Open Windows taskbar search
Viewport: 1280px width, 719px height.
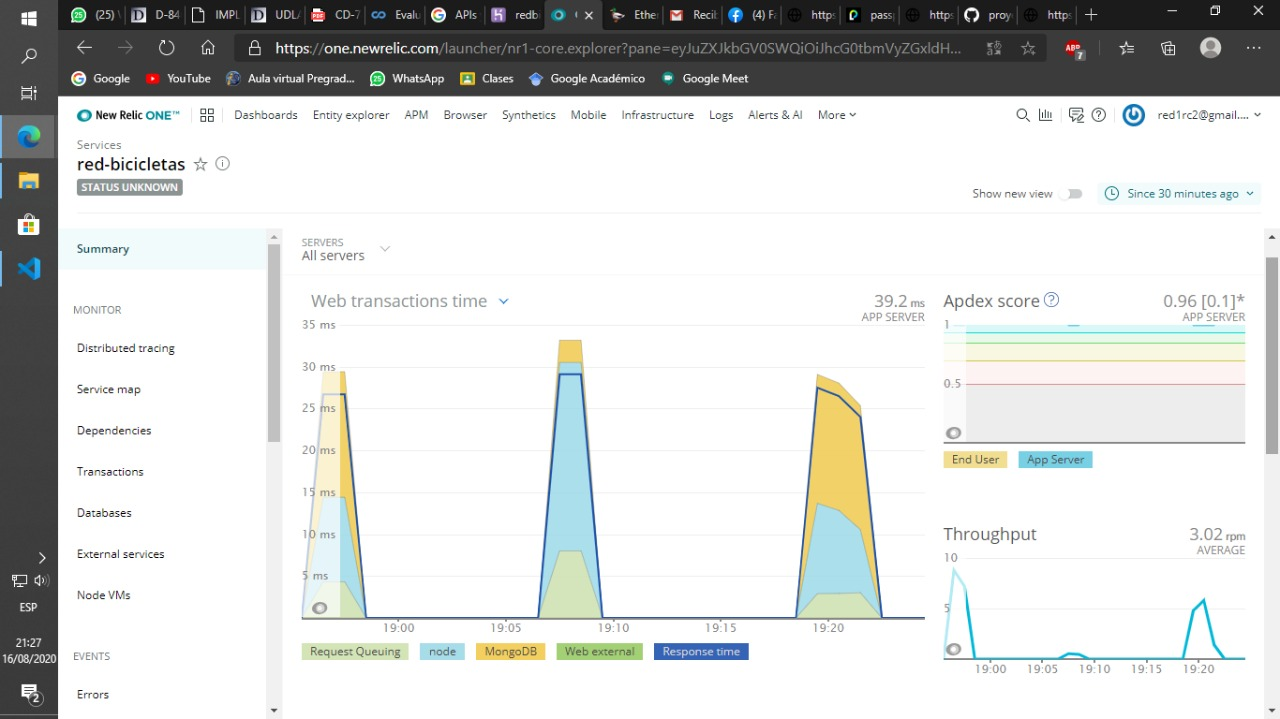coord(29,57)
